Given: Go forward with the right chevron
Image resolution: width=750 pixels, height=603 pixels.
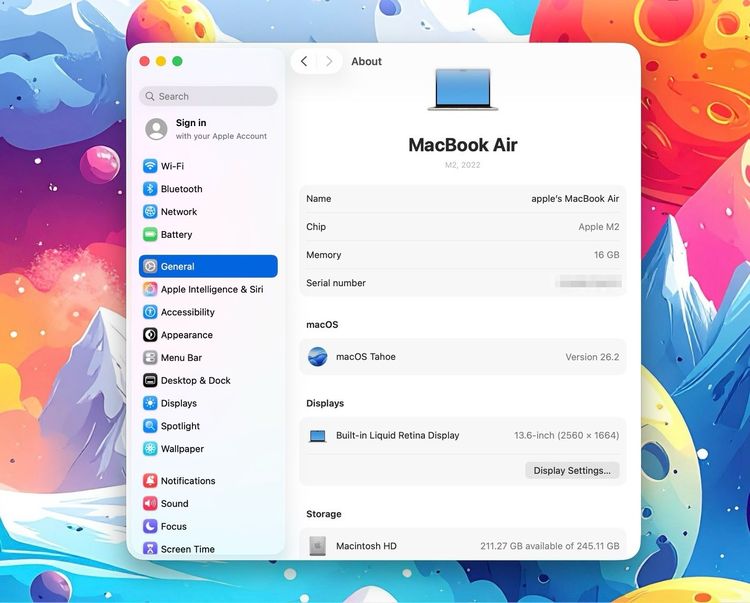Looking at the screenshot, I should click(329, 61).
